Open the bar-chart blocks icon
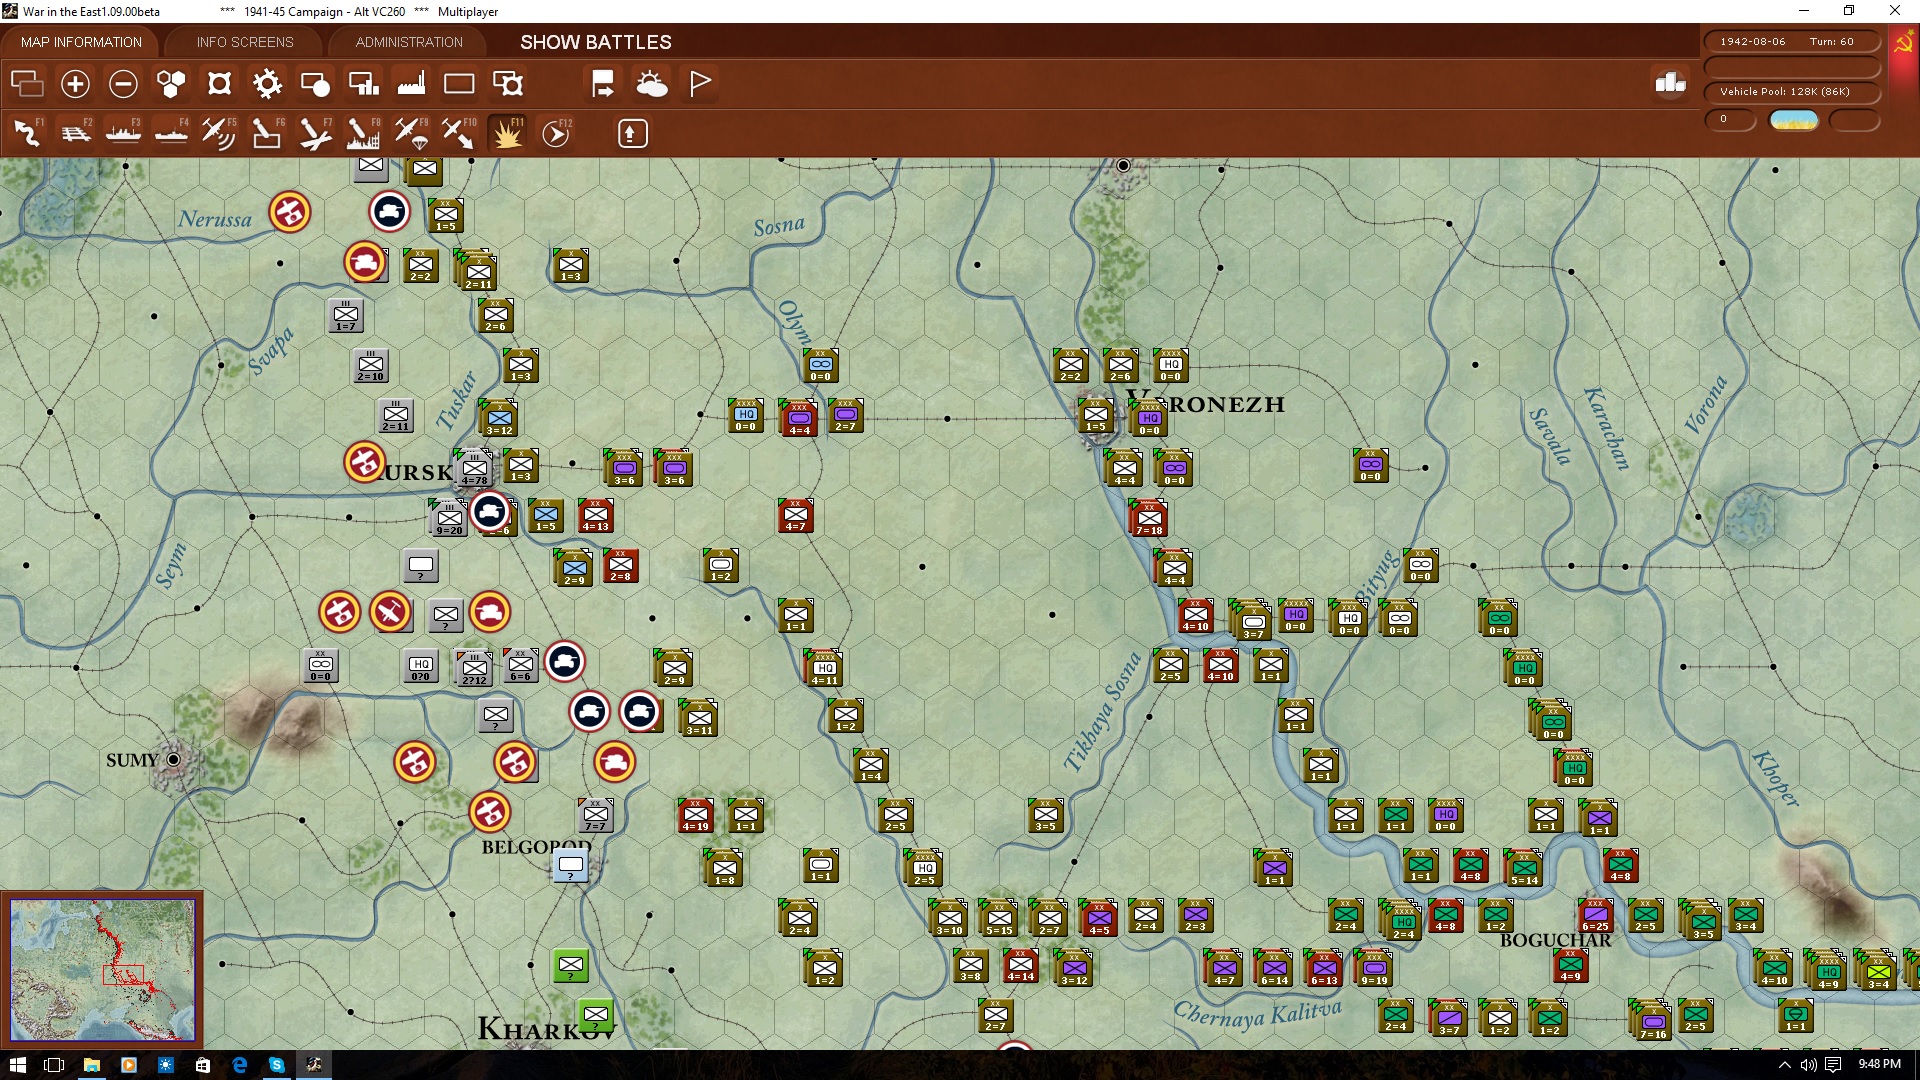This screenshot has height=1080, width=1920. [1670, 84]
